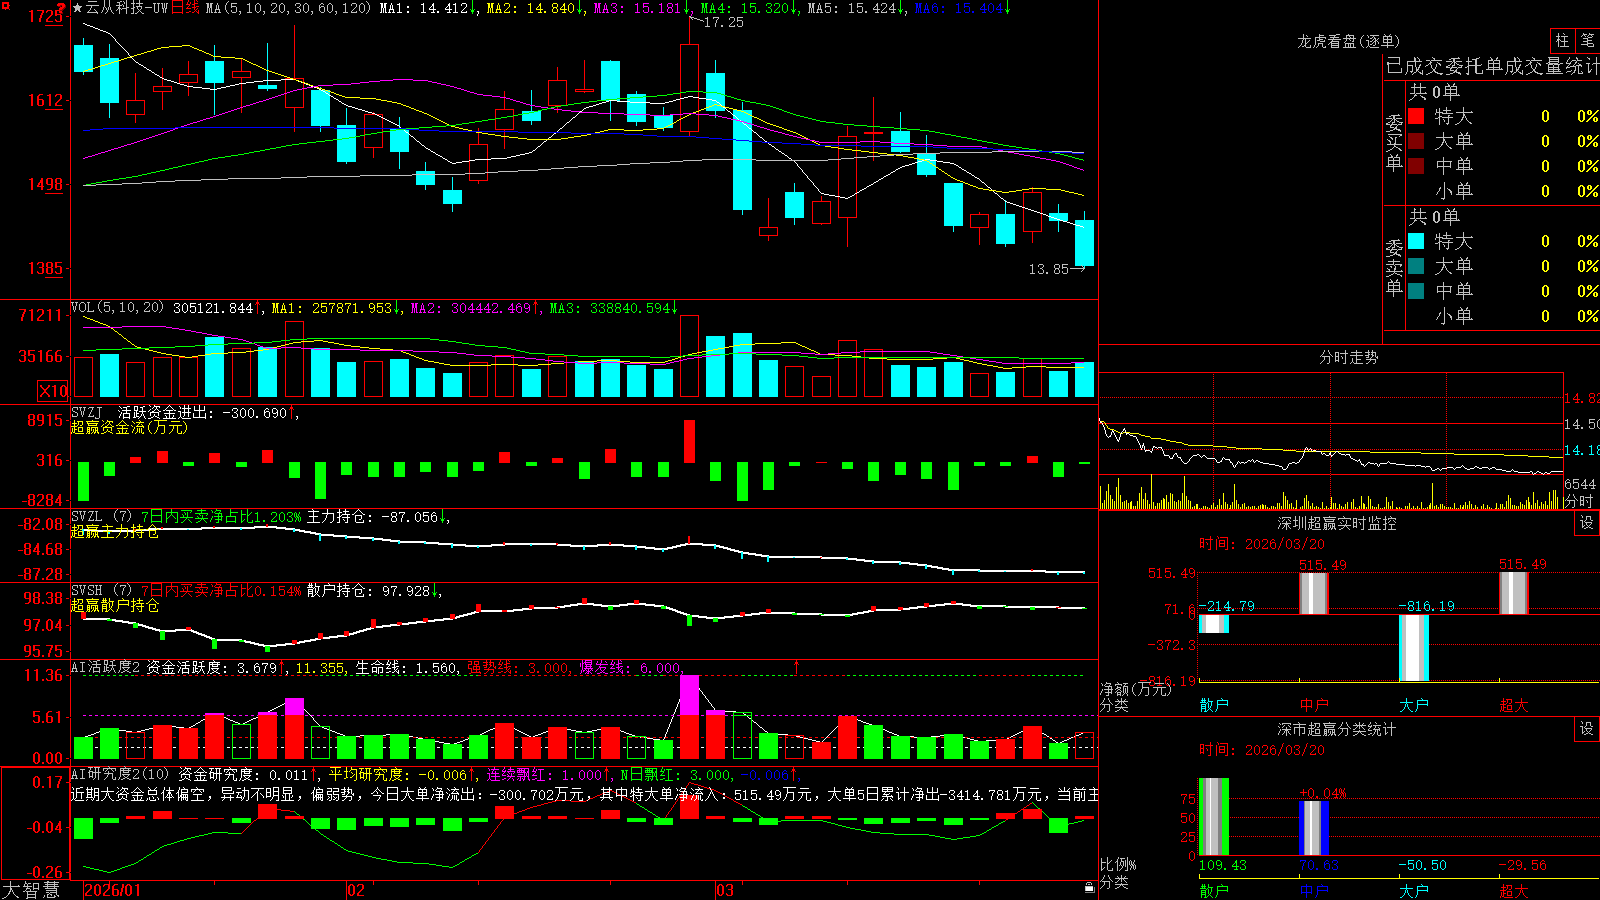Click the AI研究度2(10) indicator label

[x=120, y=775]
